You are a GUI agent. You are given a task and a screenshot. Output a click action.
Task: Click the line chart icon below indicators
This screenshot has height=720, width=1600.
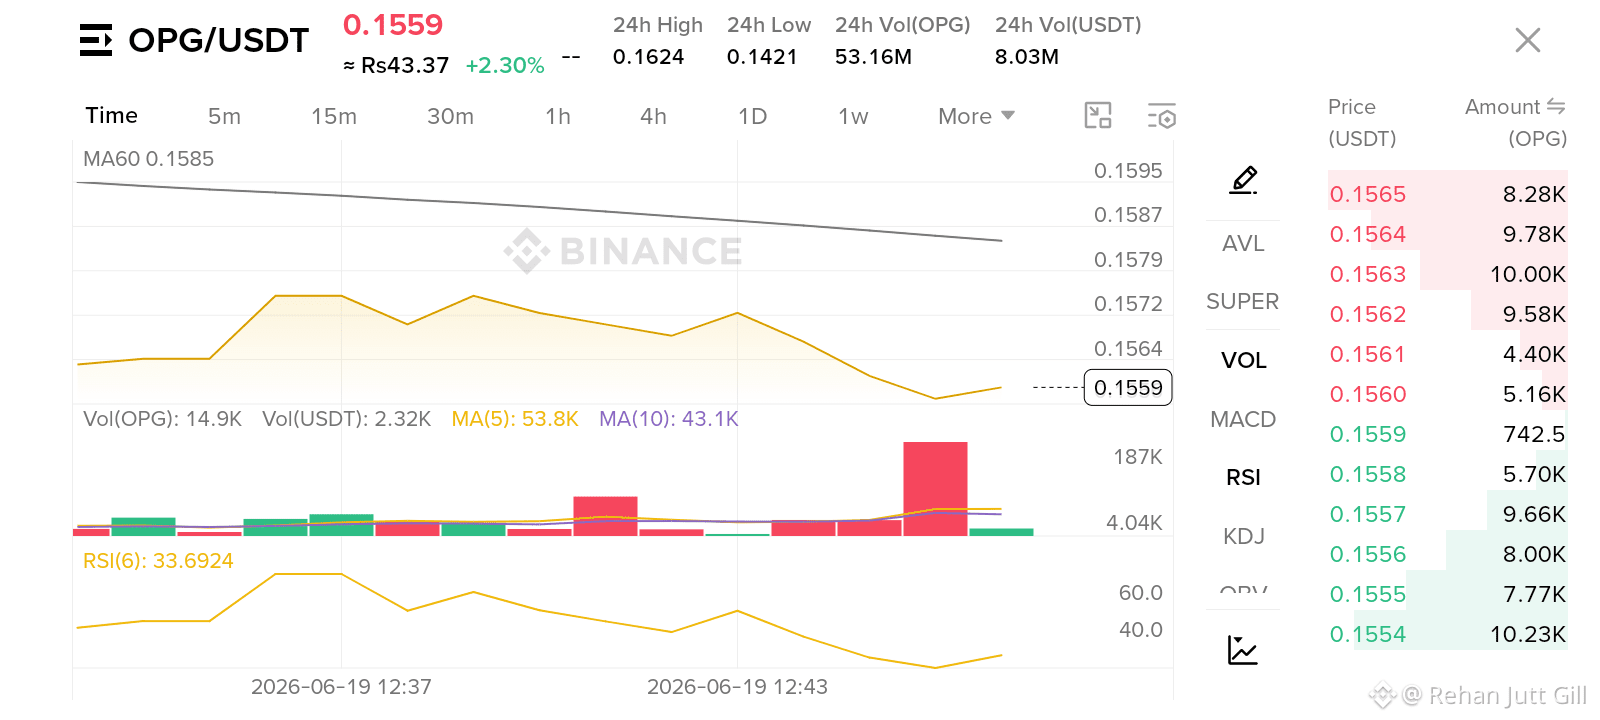click(1243, 650)
